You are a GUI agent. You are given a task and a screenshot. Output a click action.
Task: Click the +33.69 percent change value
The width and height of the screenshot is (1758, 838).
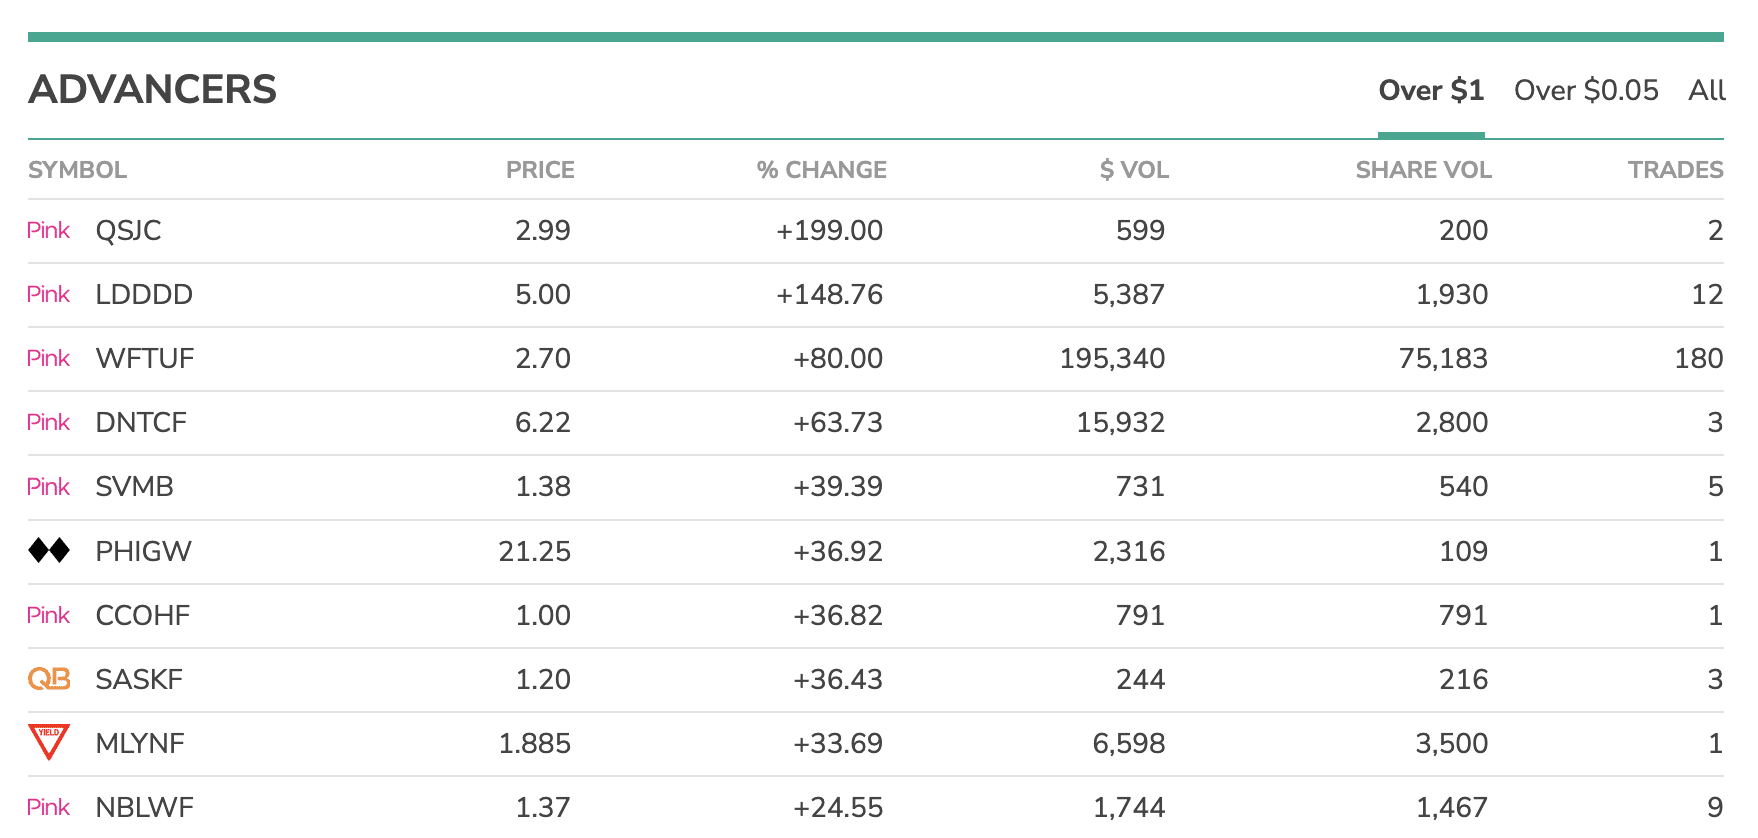tap(838, 743)
